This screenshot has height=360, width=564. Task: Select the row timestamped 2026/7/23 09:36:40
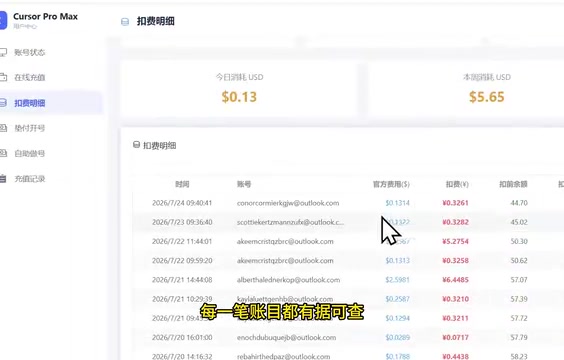coord(348,222)
